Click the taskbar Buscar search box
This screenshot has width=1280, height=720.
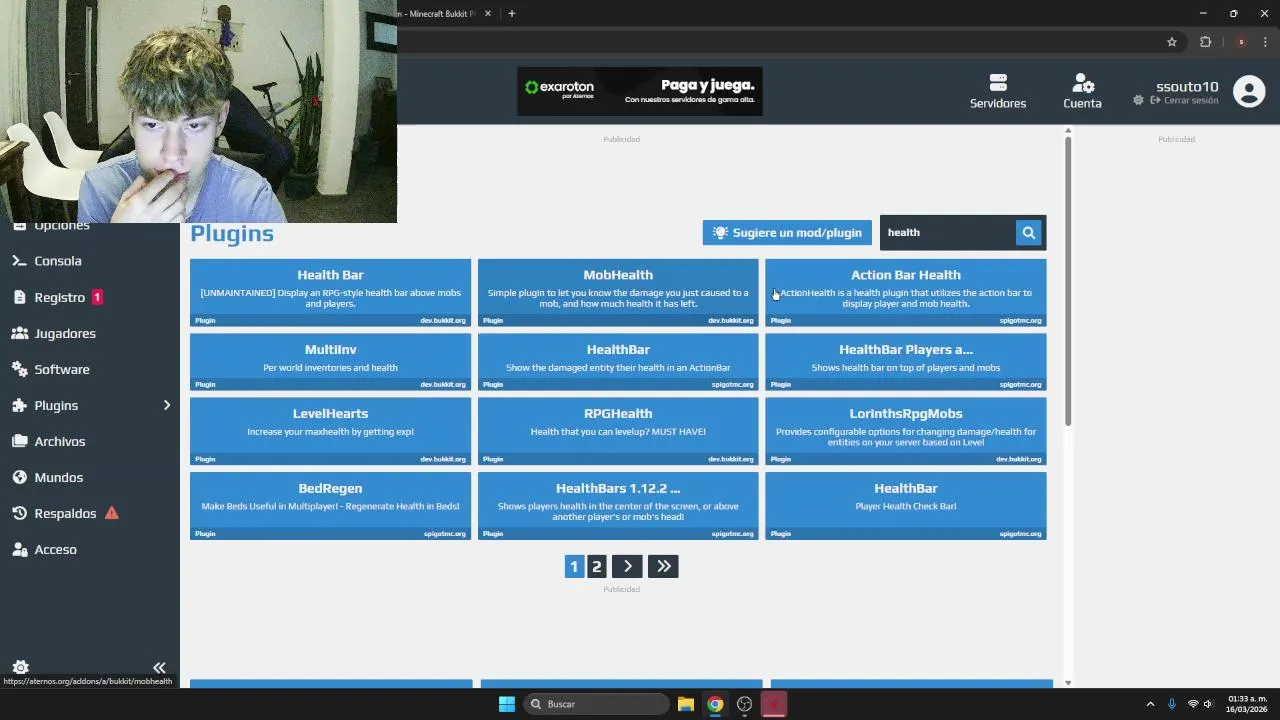point(597,704)
